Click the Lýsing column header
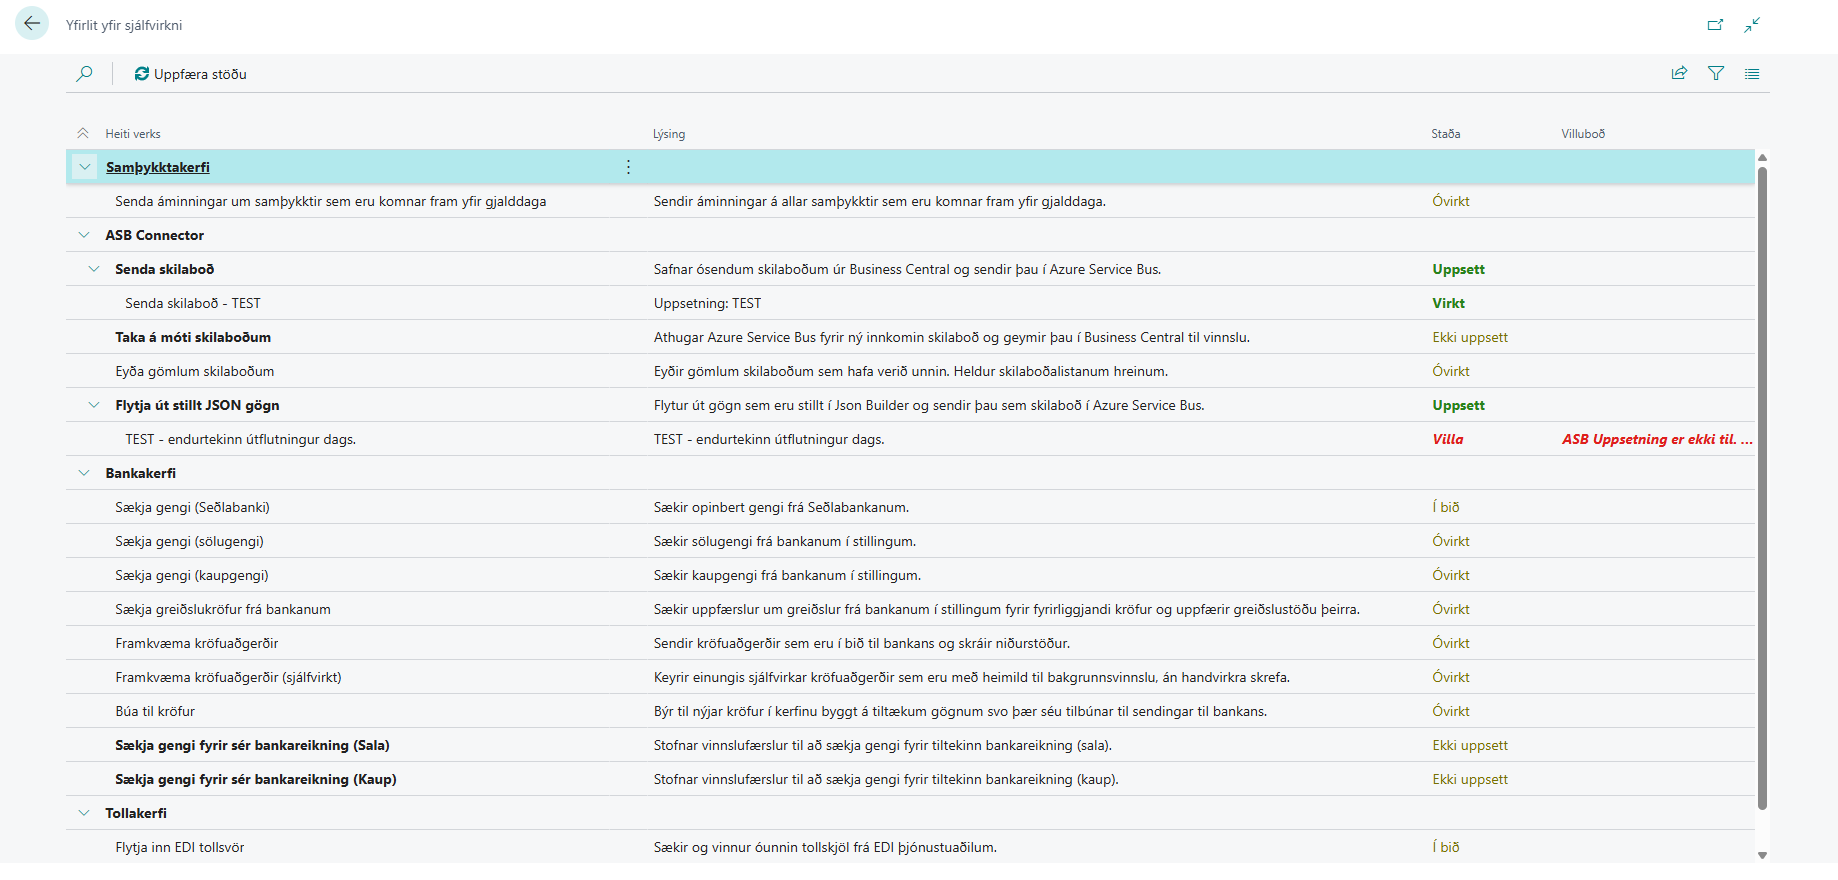 [x=669, y=134]
